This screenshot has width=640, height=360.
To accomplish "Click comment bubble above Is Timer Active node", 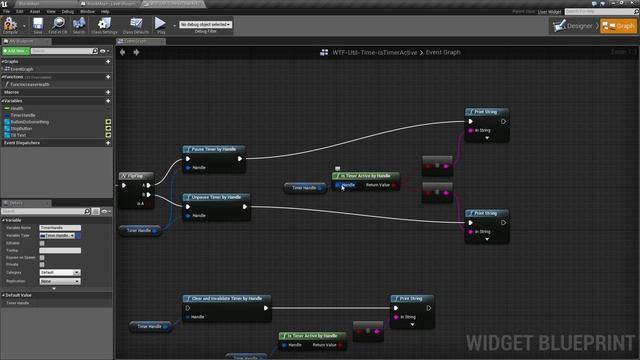I will pos(338,168).
